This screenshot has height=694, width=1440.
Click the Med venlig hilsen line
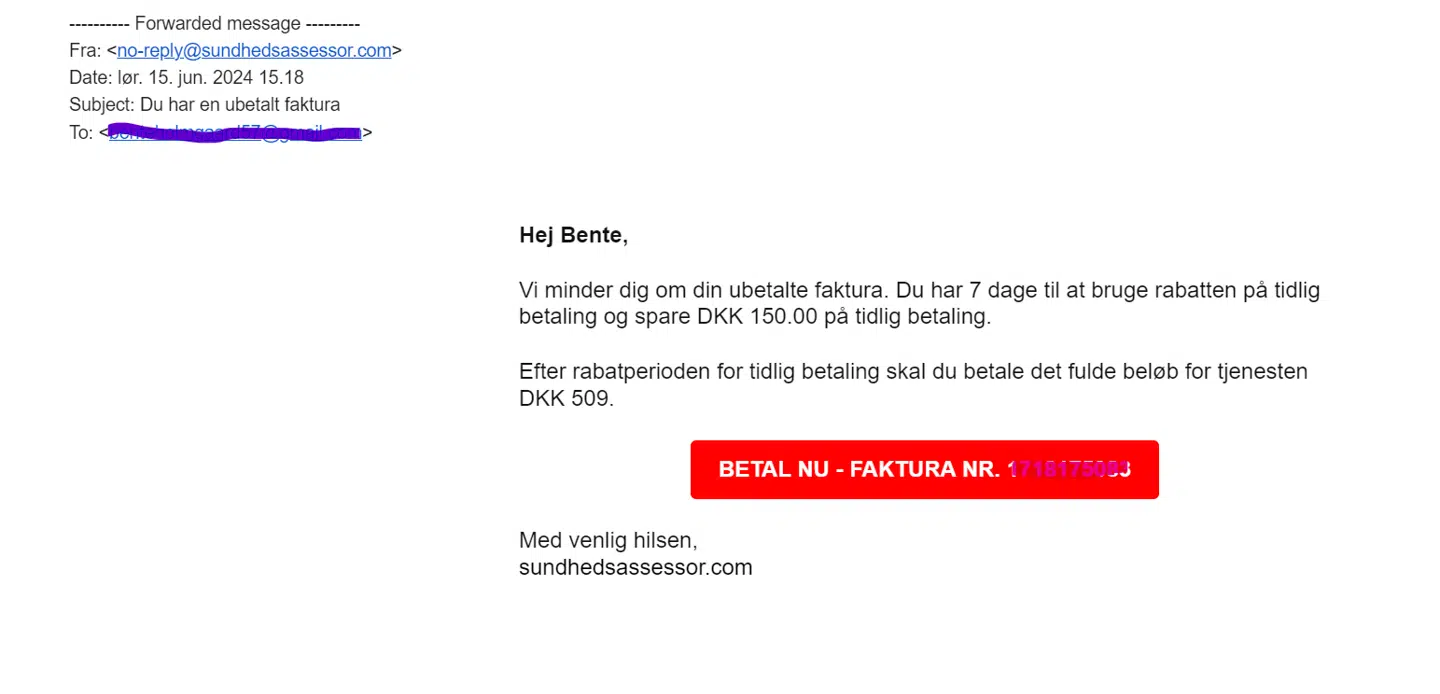tap(608, 541)
